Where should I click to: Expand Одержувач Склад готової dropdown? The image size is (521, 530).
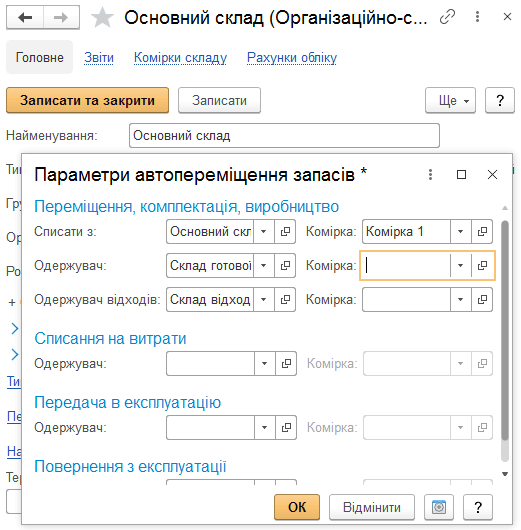264,266
